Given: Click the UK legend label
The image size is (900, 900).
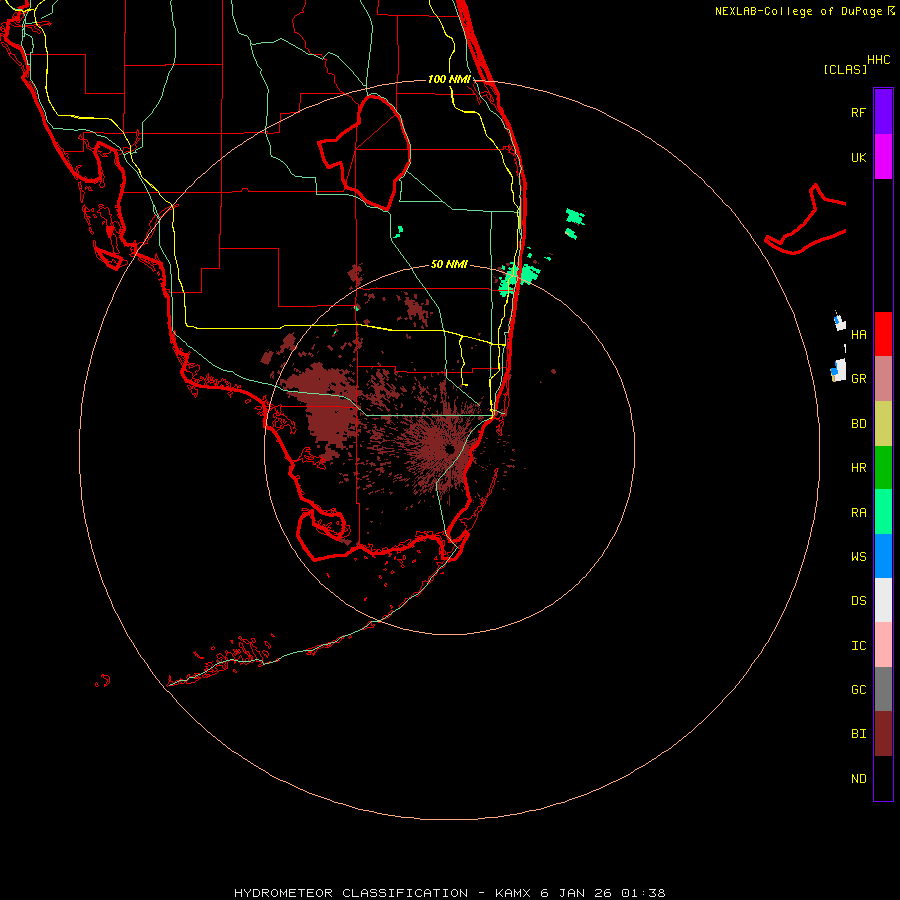Looking at the screenshot, I should coord(858,157).
